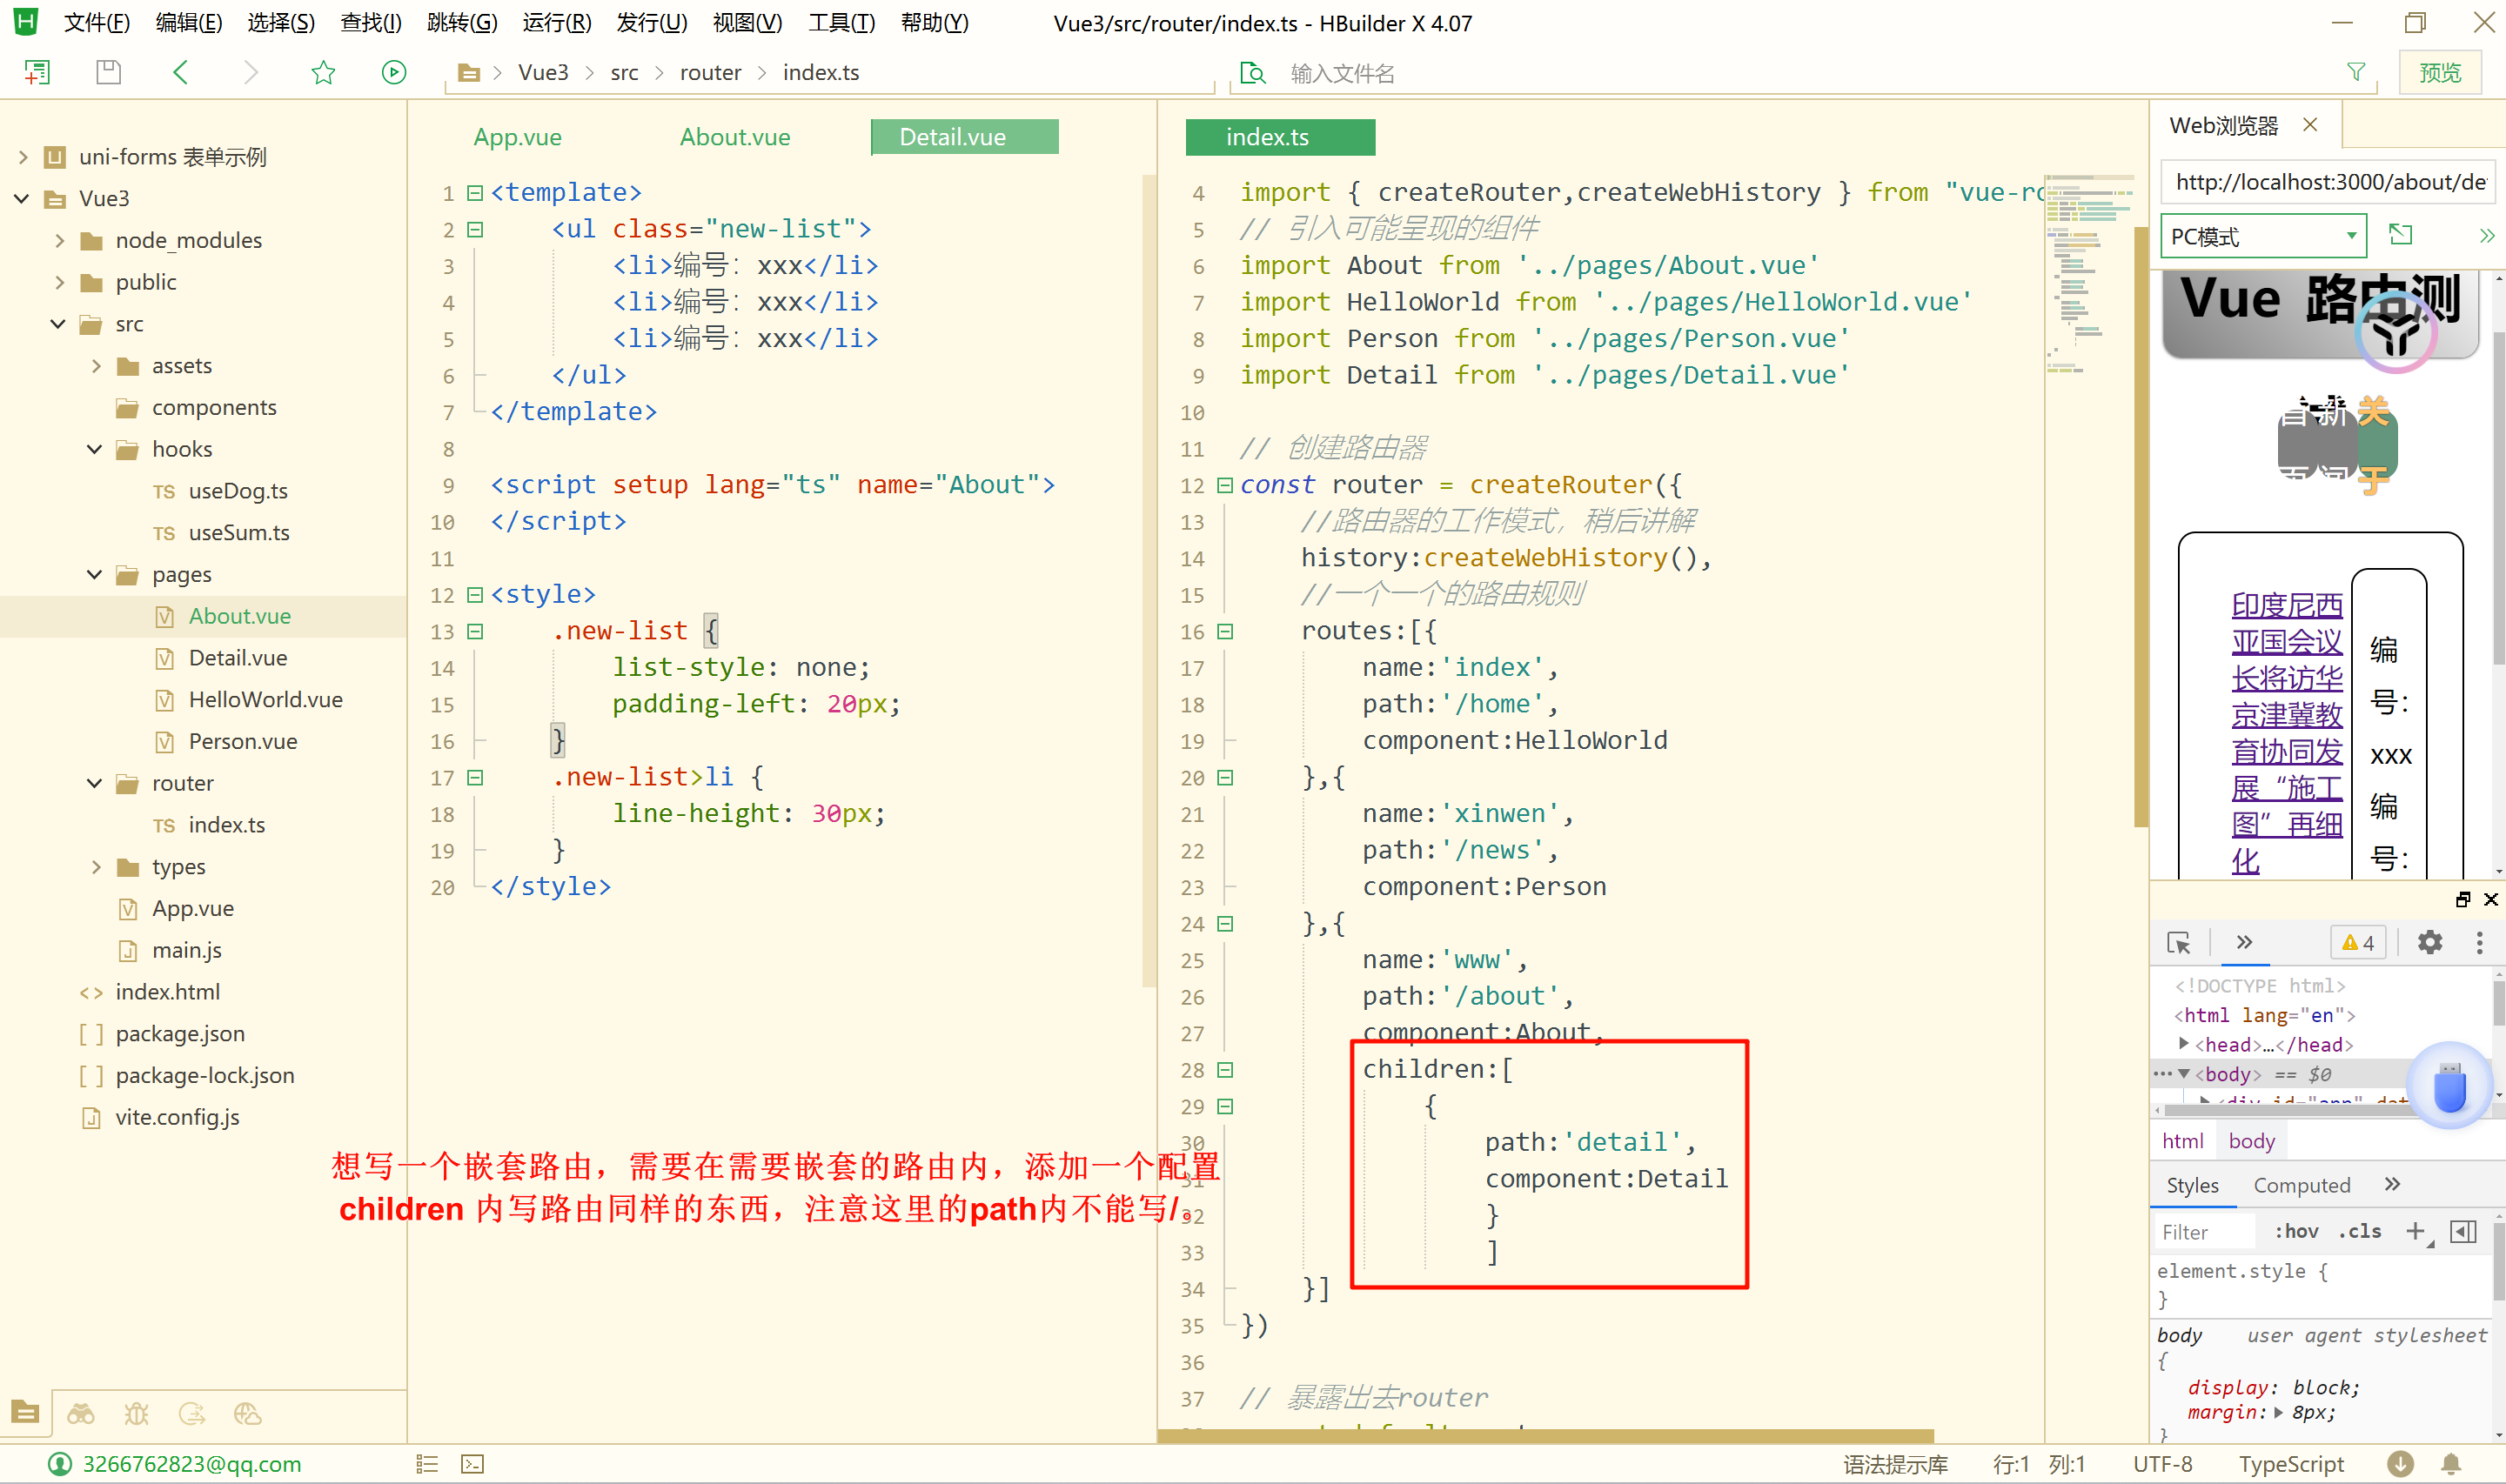
Task: Click the 预览 preview button
Action: [x=2440, y=72]
